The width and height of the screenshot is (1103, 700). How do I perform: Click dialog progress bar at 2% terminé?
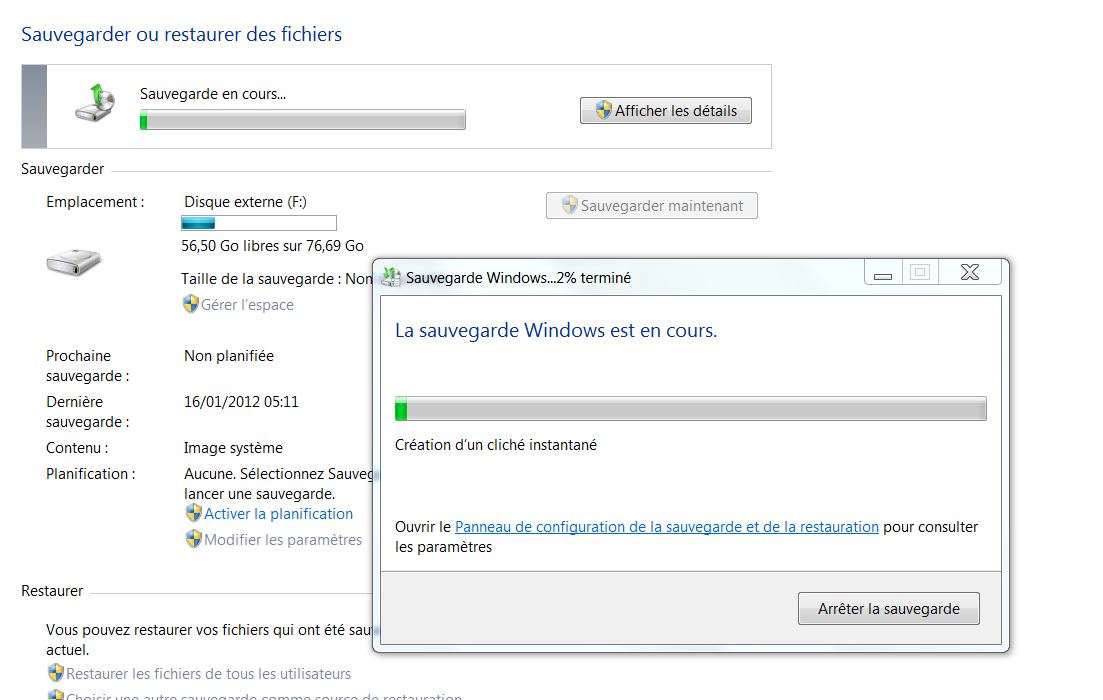pos(691,409)
